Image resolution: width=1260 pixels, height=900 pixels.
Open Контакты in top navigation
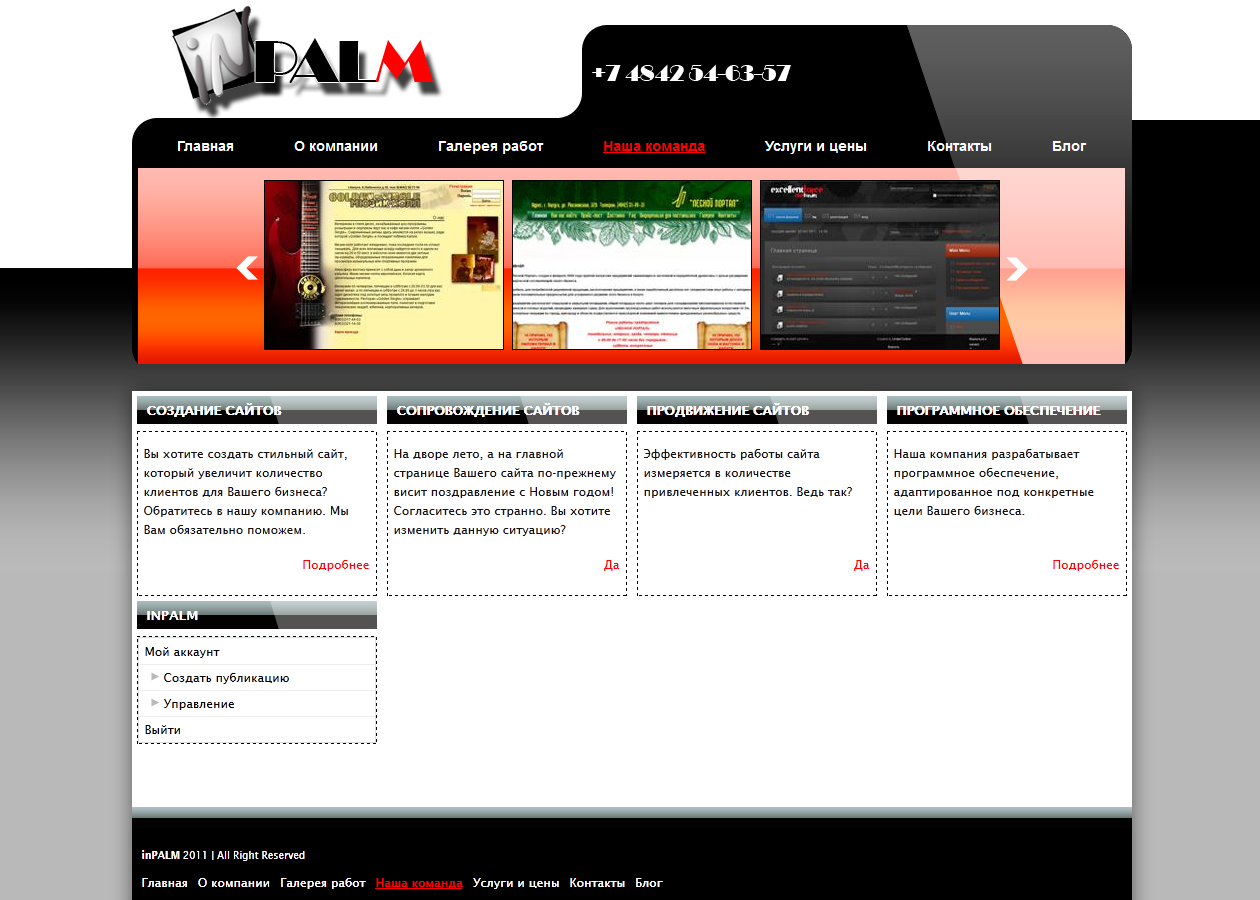[959, 146]
